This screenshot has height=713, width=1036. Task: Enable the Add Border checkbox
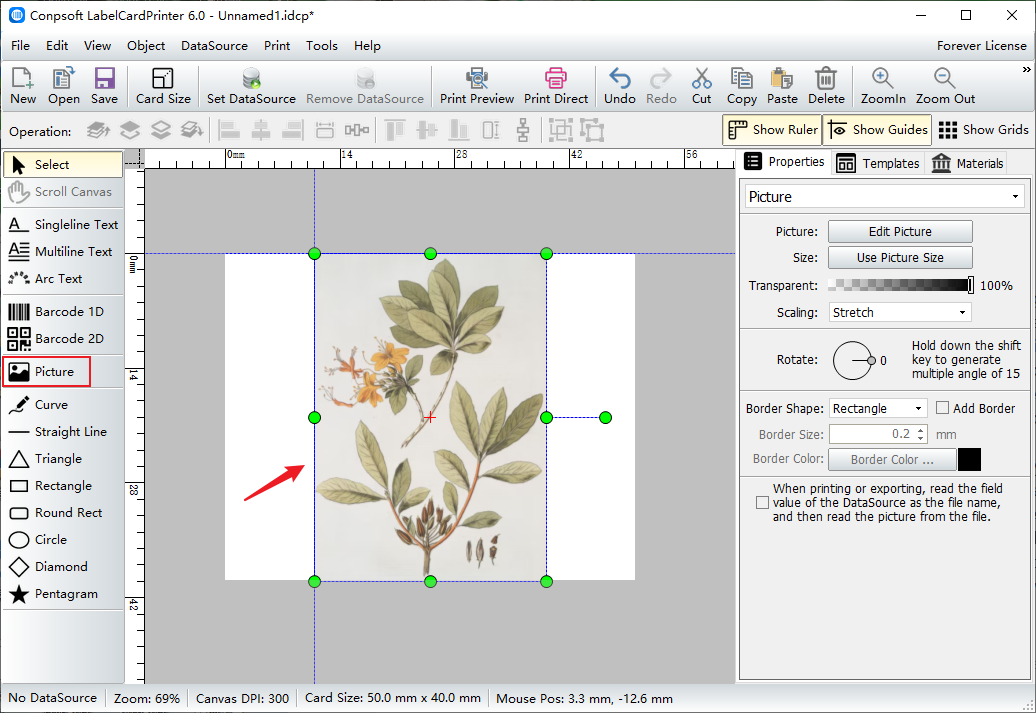(x=943, y=408)
